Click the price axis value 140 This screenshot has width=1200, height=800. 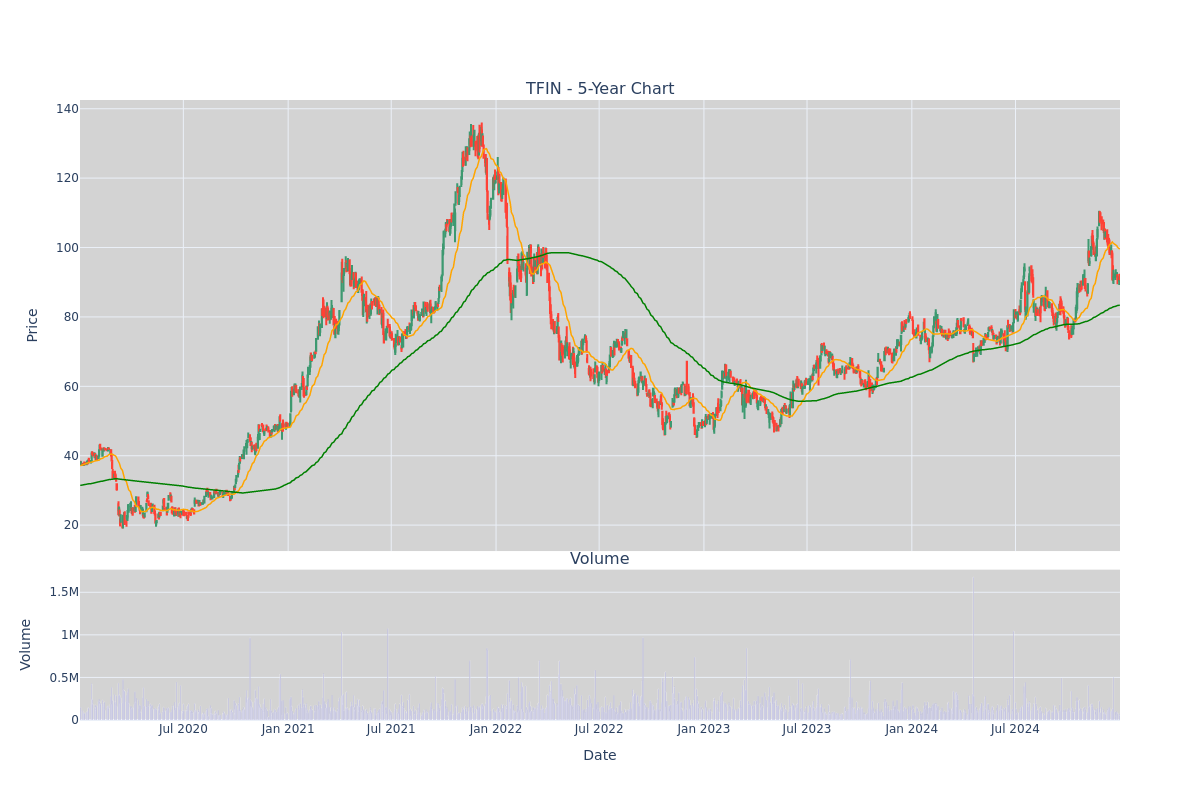click(x=67, y=109)
